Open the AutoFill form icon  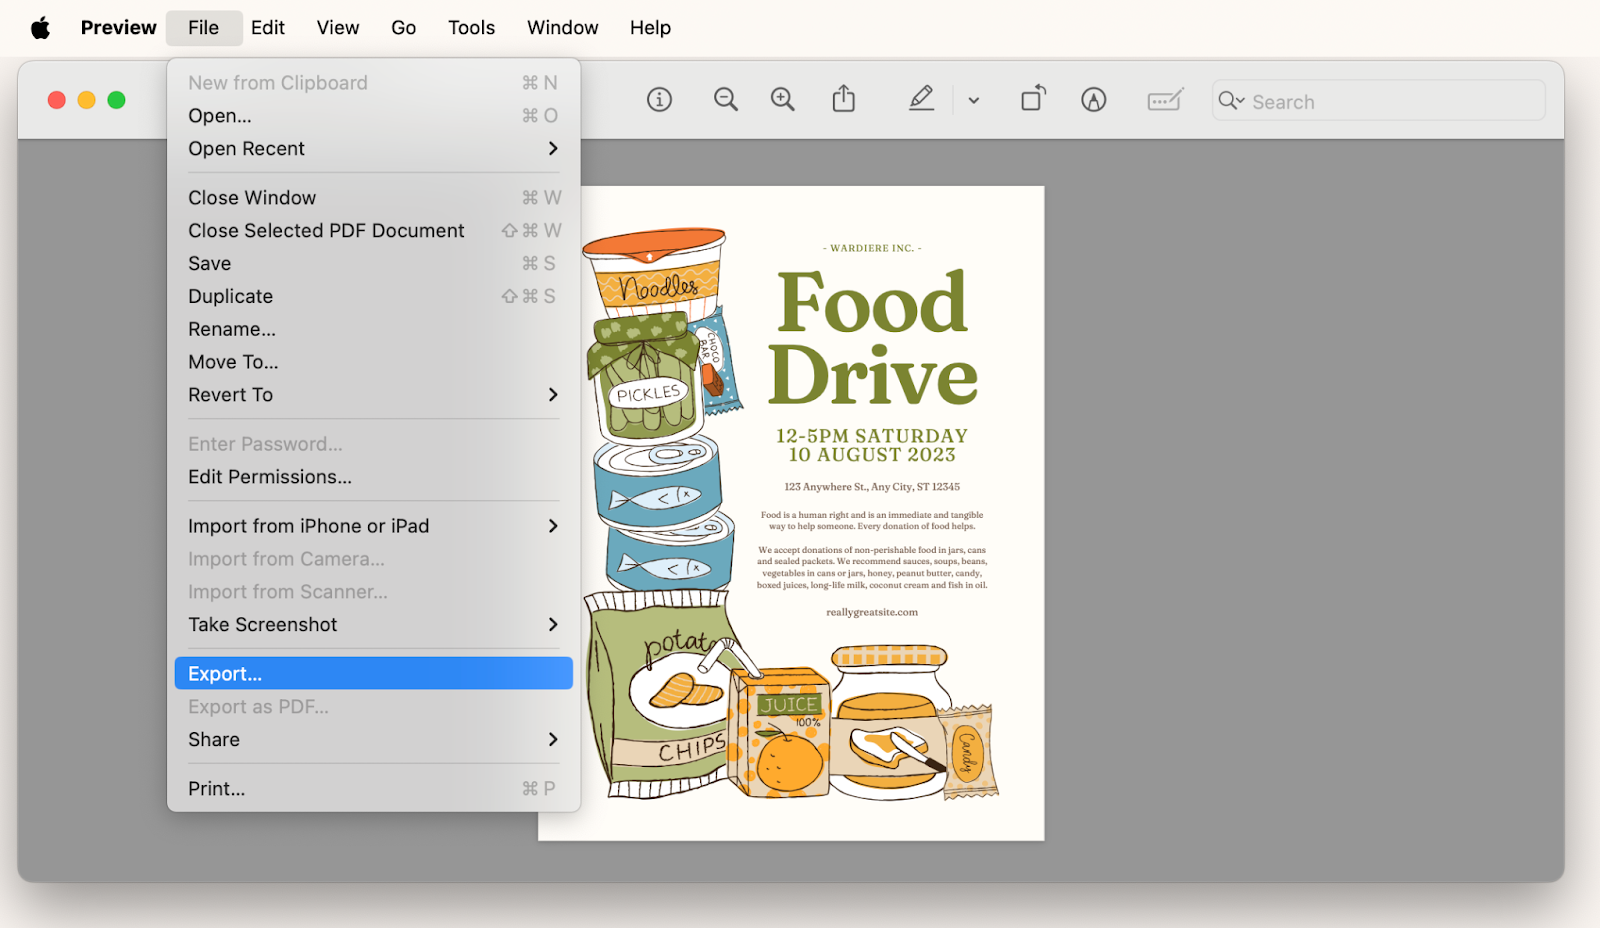(x=1164, y=99)
